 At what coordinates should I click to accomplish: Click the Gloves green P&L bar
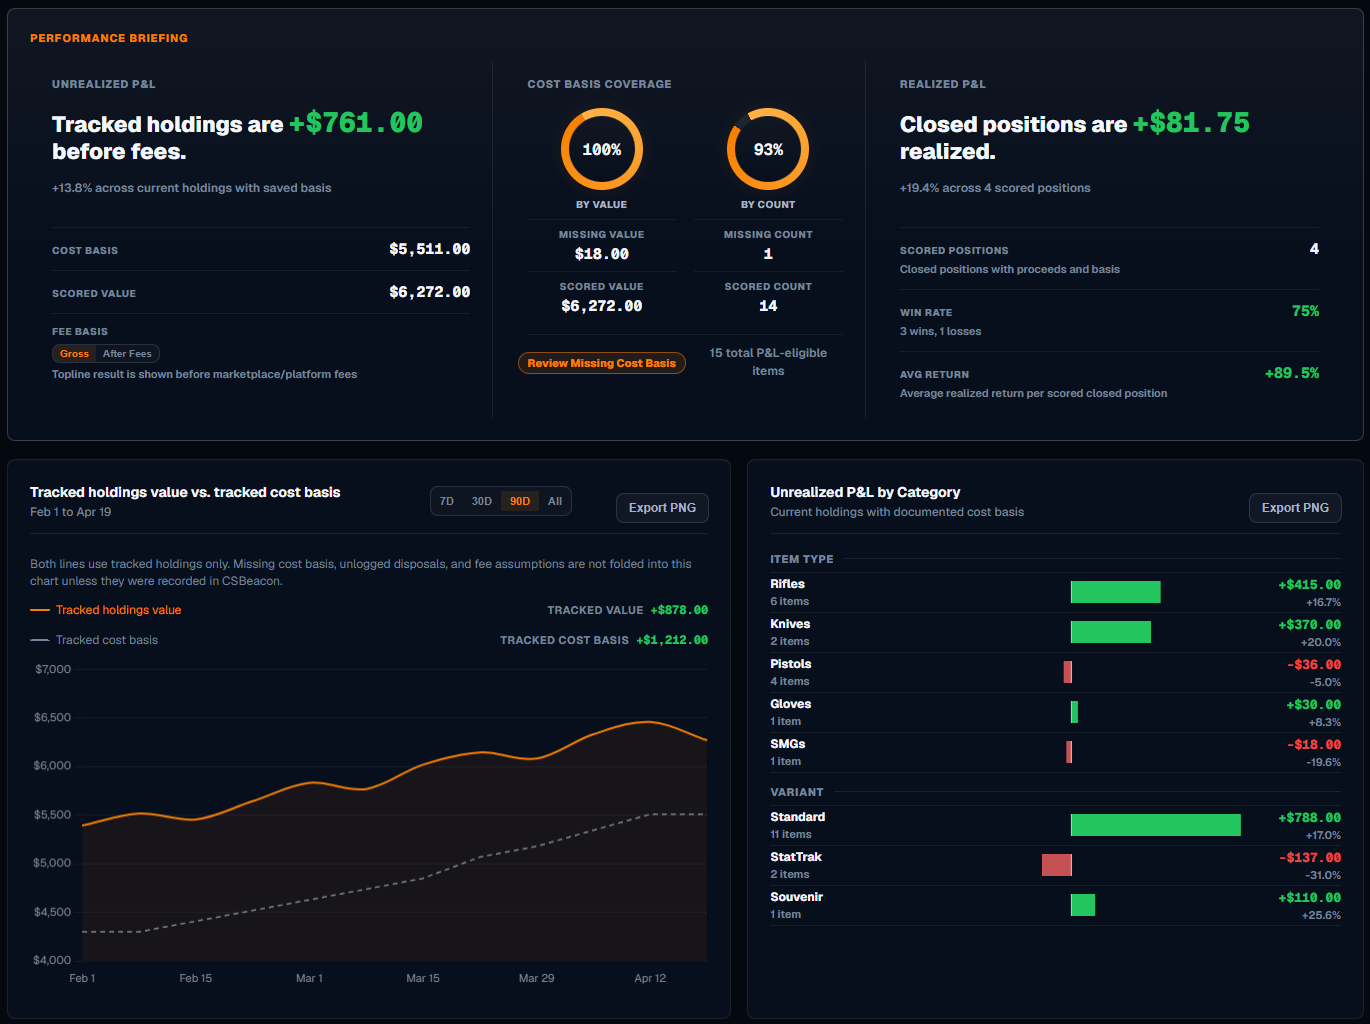tap(1074, 712)
